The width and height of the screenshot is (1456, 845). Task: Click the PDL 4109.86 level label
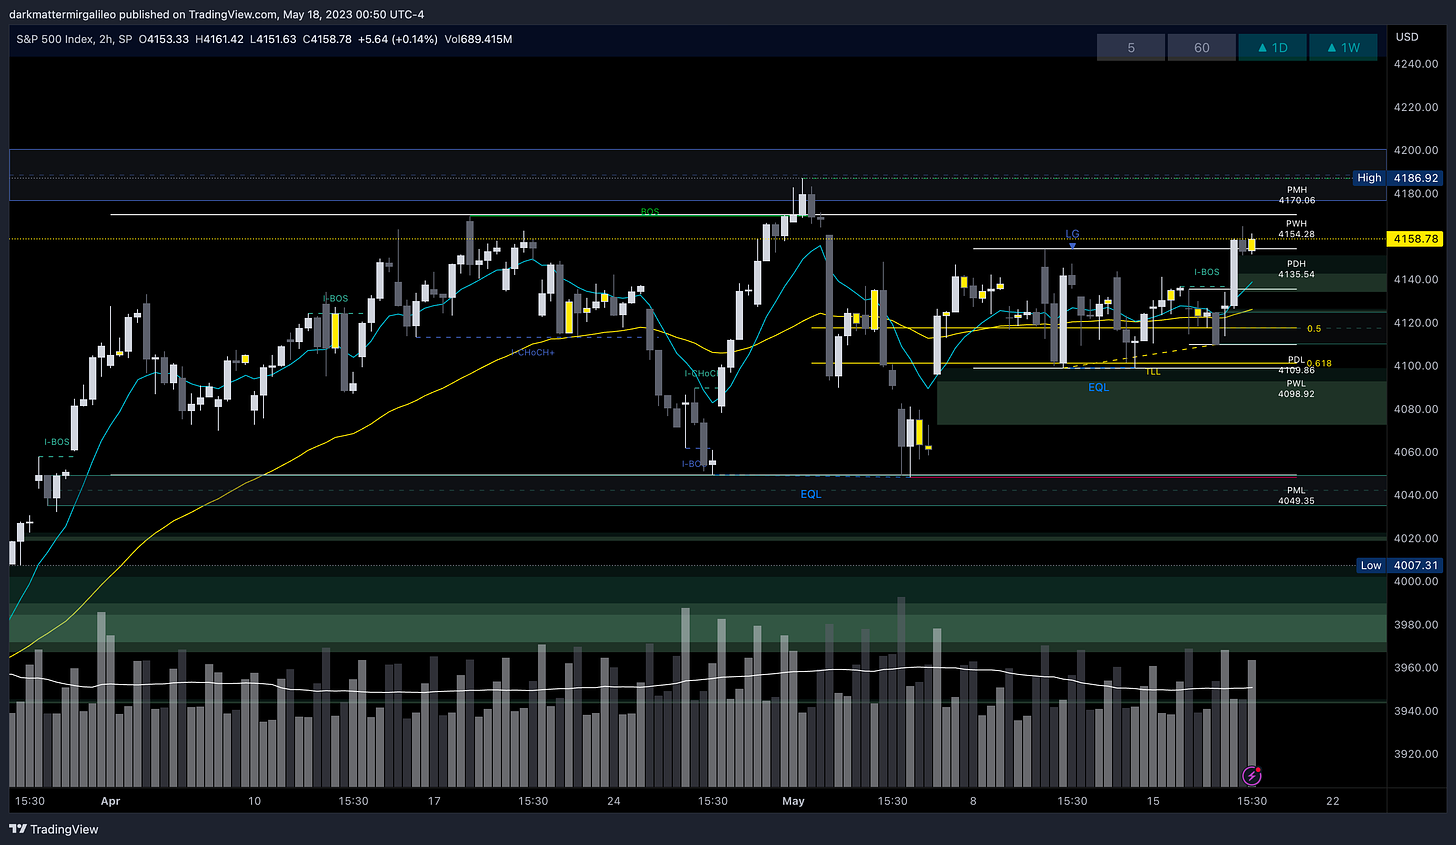coord(1296,365)
